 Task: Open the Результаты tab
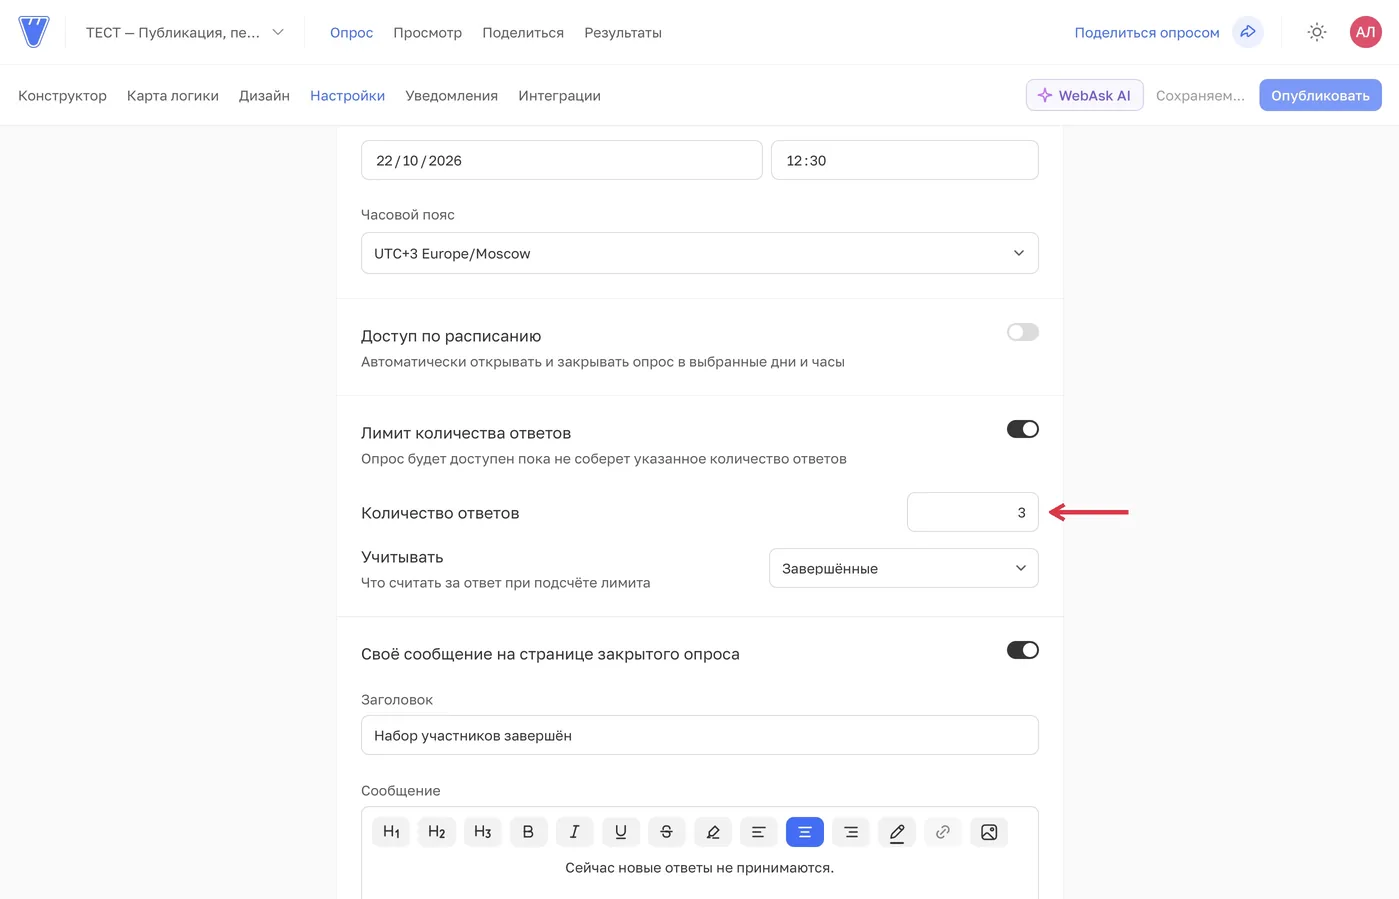tap(623, 33)
